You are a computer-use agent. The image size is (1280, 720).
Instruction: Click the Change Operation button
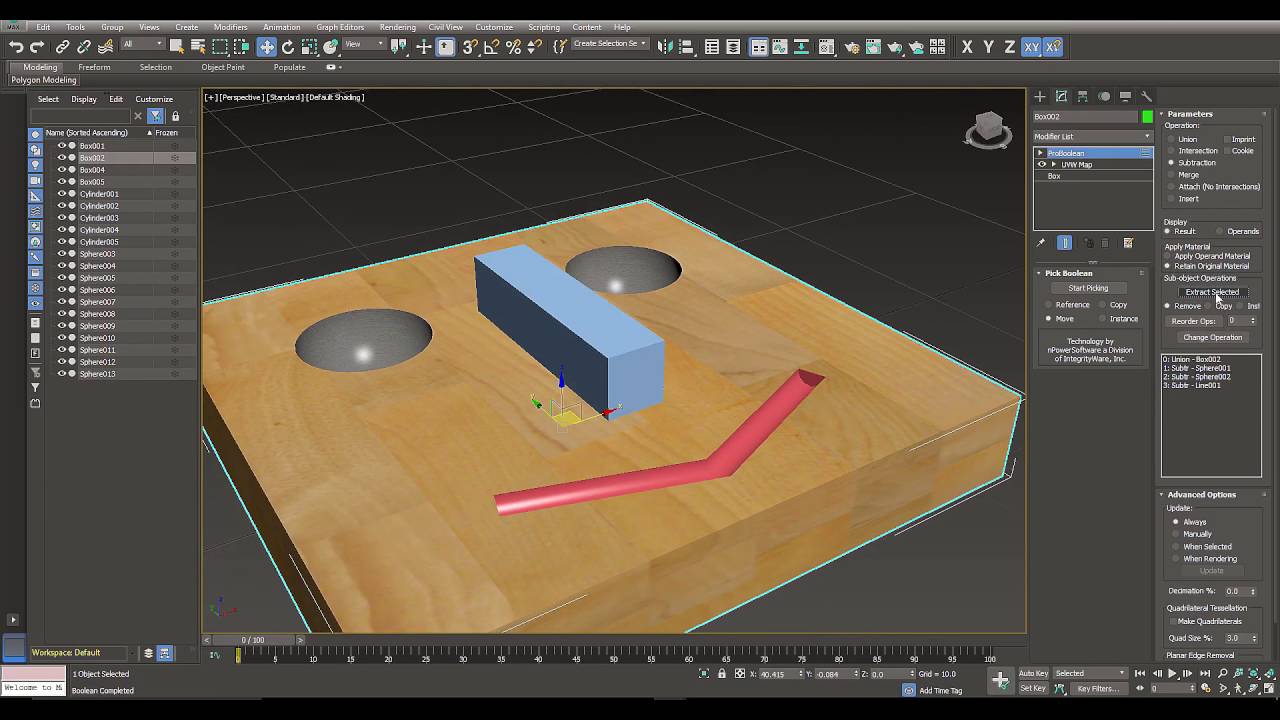click(1212, 337)
